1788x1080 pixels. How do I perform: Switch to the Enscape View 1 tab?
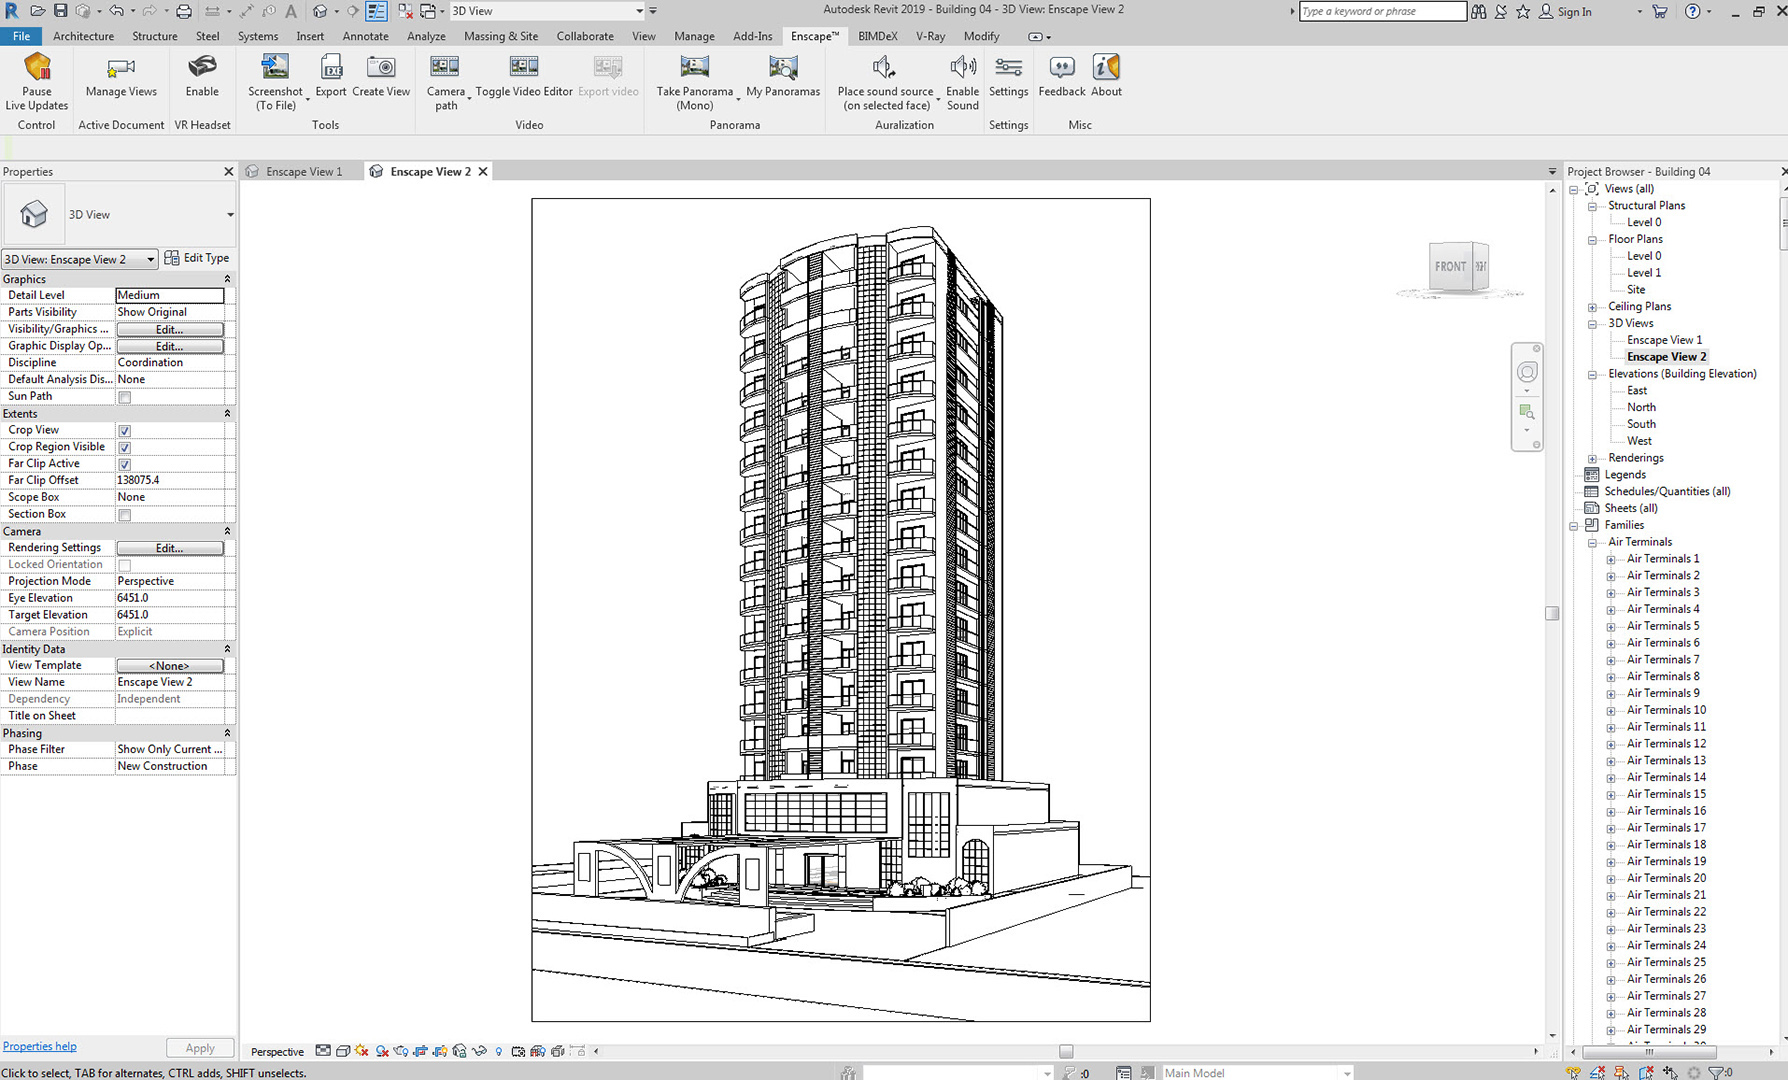tap(303, 172)
